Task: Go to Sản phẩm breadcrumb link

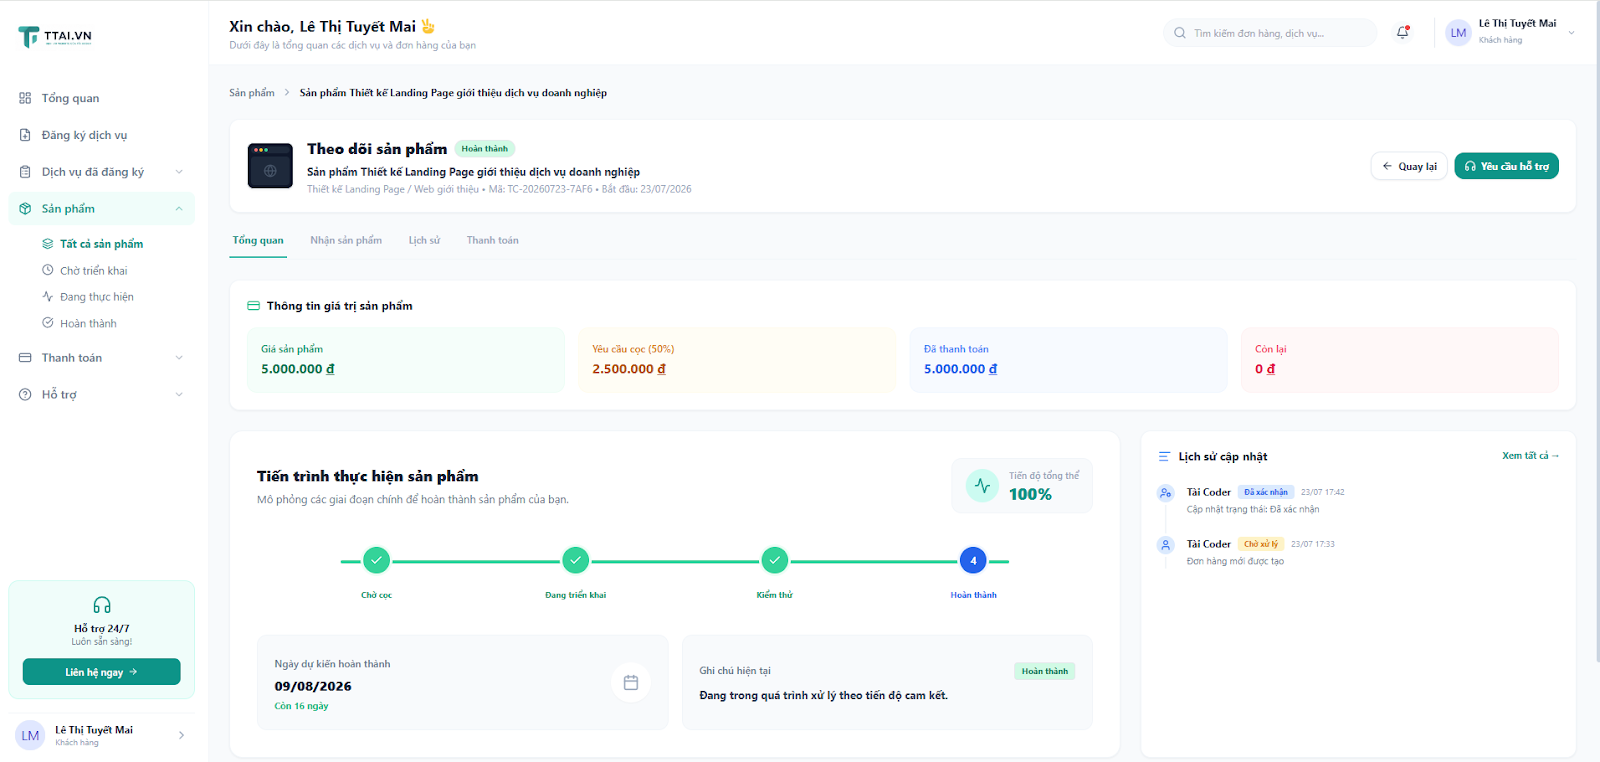Action: (252, 93)
